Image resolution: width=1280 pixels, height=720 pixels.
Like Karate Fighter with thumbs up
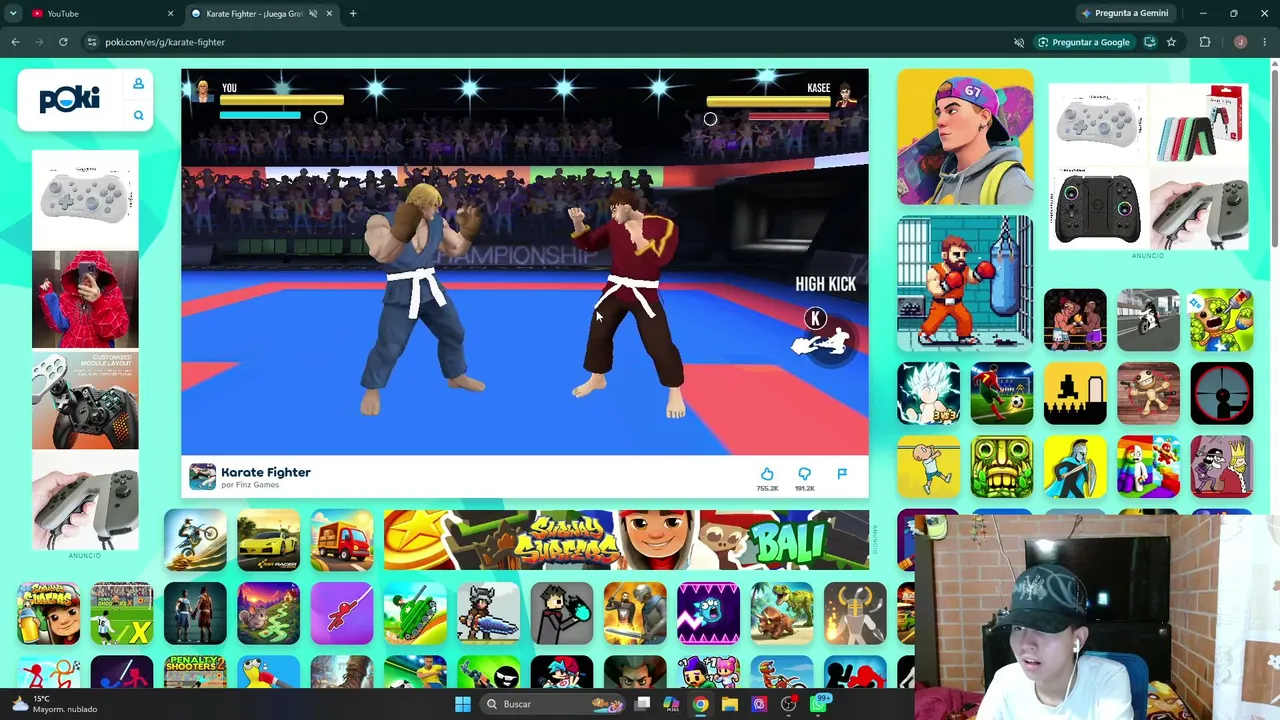pyautogui.click(x=767, y=474)
